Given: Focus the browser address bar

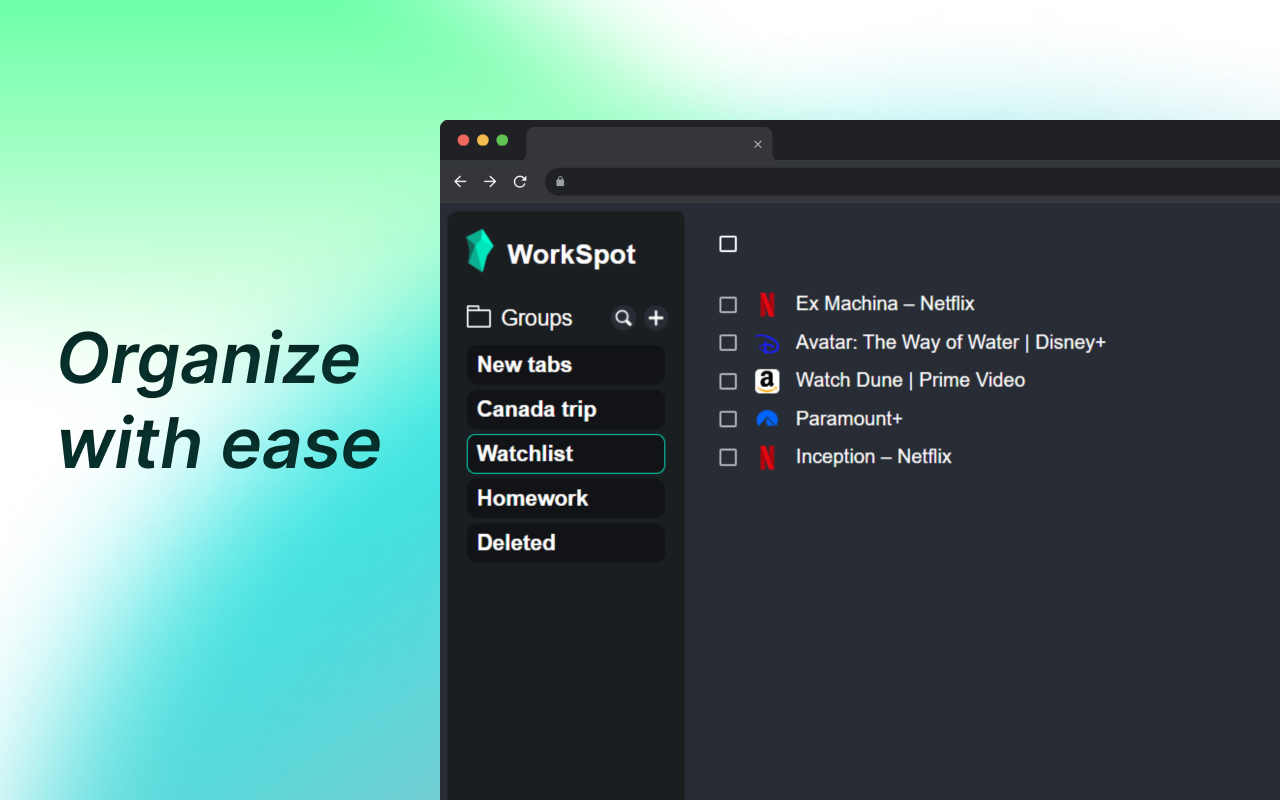Looking at the screenshot, I should click(x=912, y=181).
